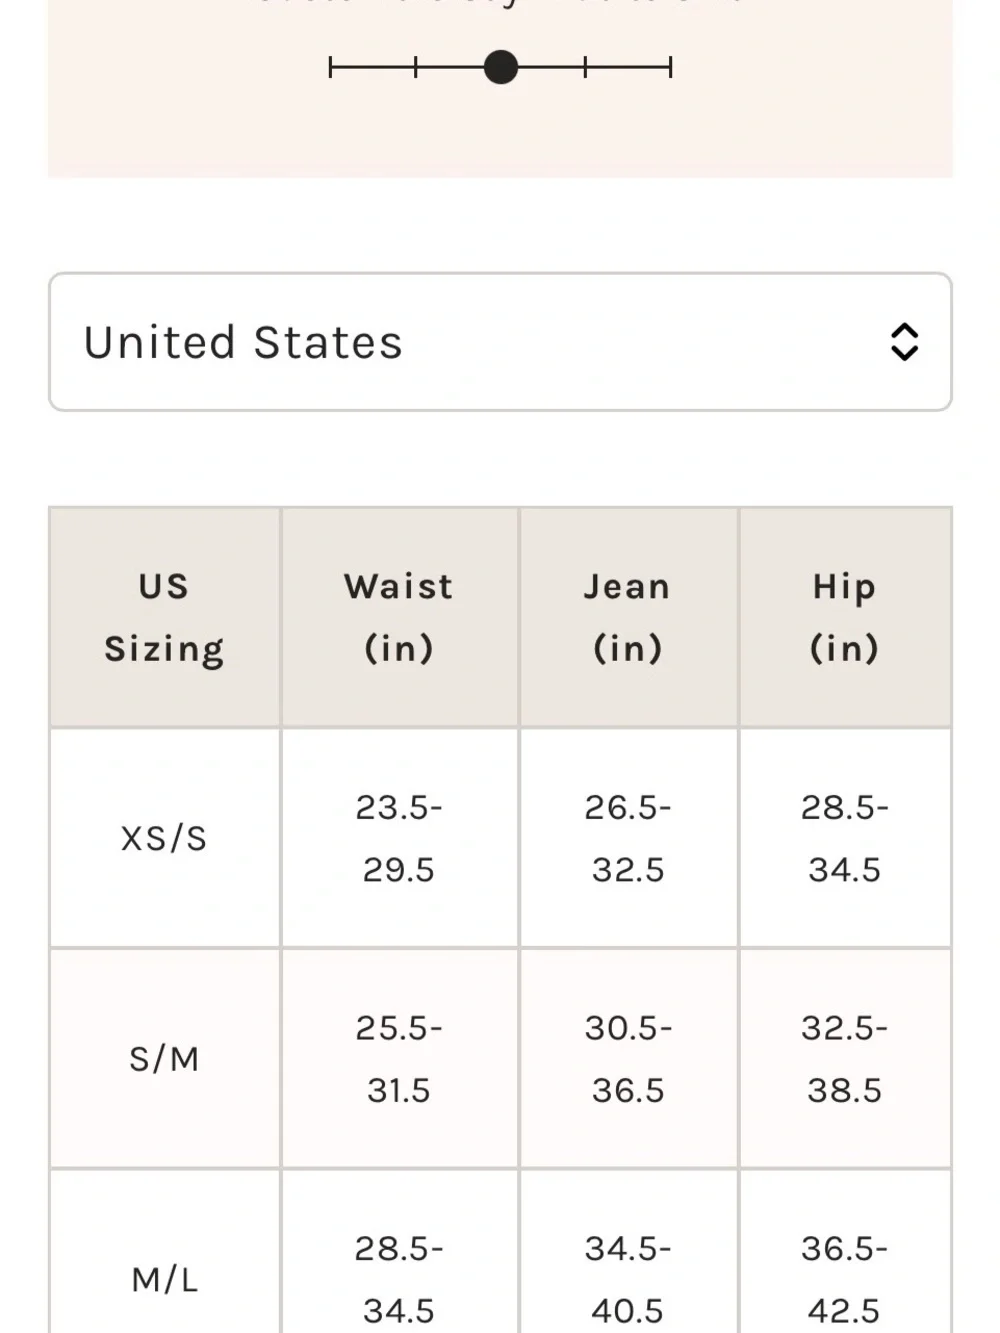
Task: Click S/M waist value 25.5-31.5
Action: [399, 1059]
